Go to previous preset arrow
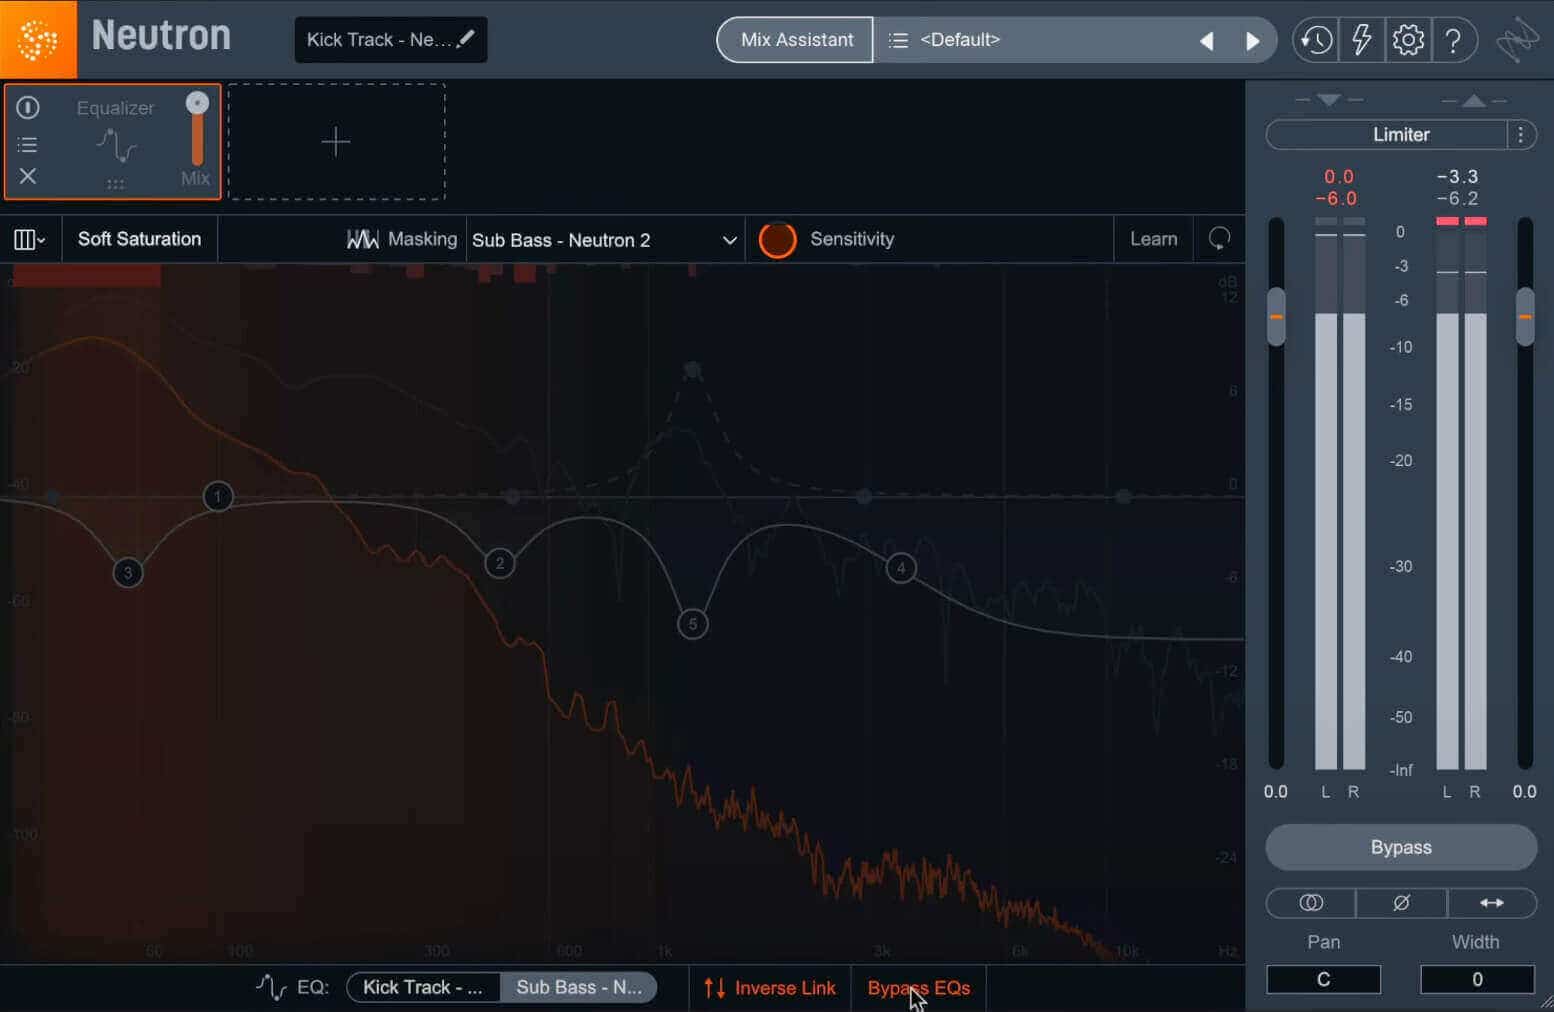Screen dimensions: 1554x1012 coord(1206,41)
